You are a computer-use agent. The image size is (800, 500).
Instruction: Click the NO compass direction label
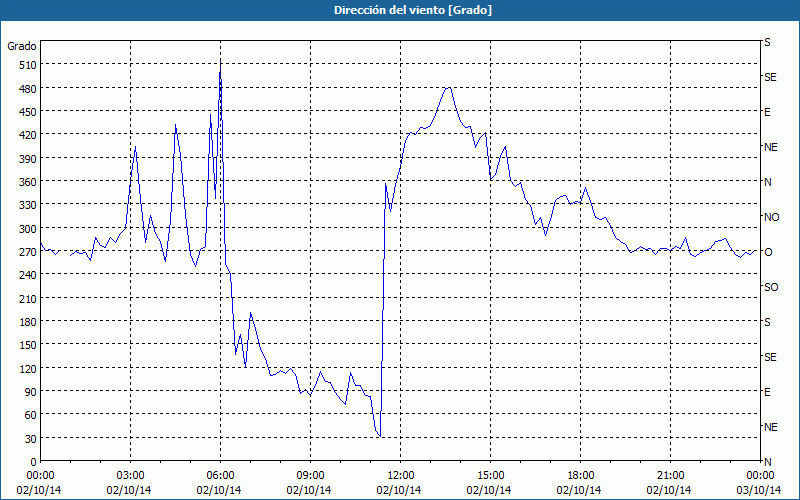point(771,217)
